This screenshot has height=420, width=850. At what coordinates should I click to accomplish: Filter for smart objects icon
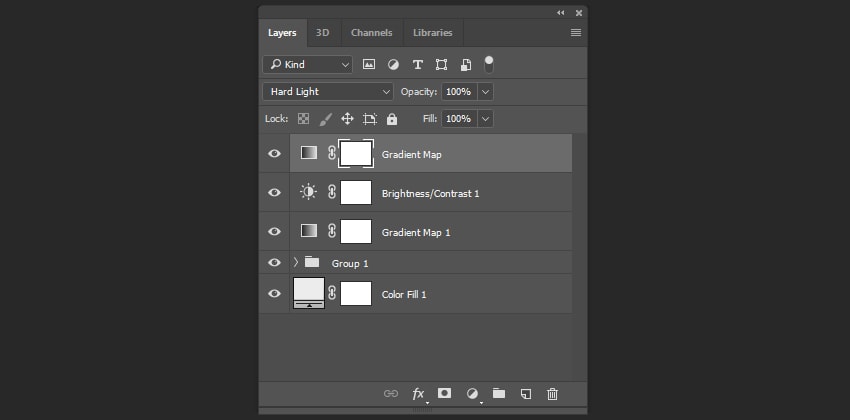466,65
